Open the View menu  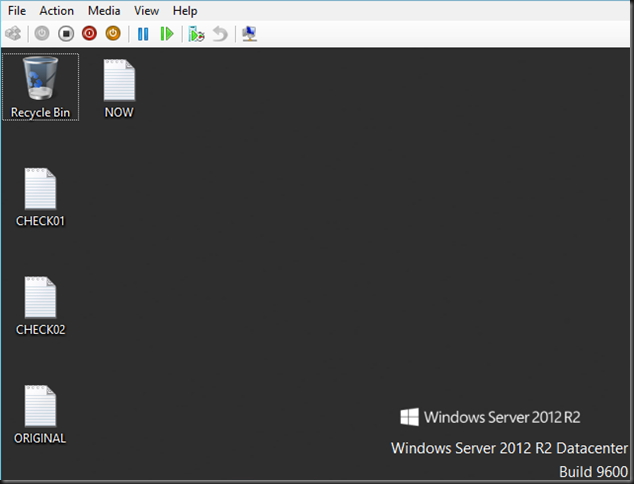point(146,11)
